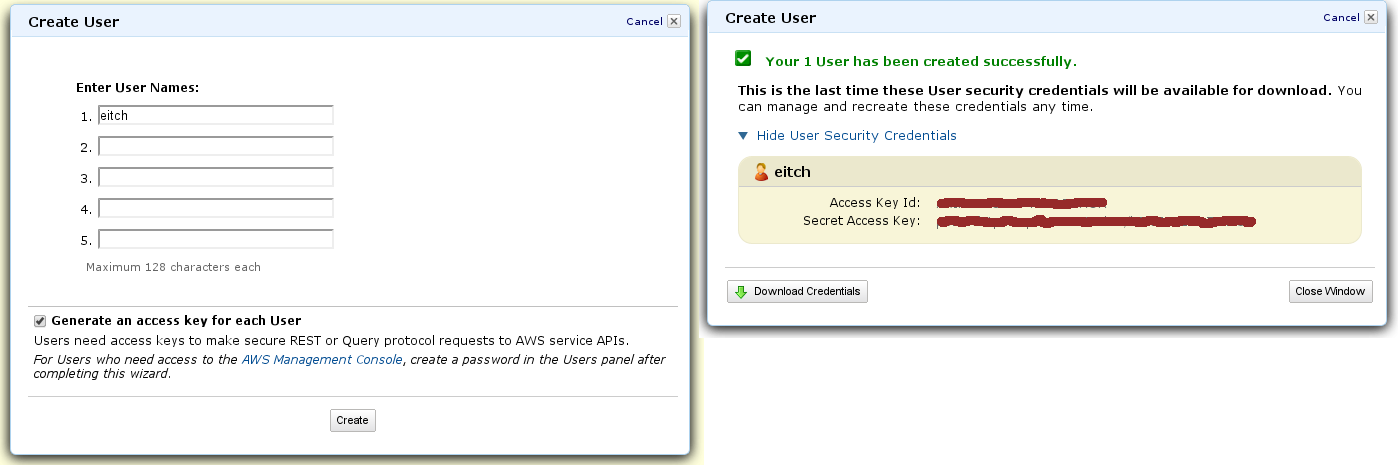Image resolution: width=1398 pixels, height=471 pixels.
Task: Focus the first user name field containing eitch
Action: (x=216, y=115)
